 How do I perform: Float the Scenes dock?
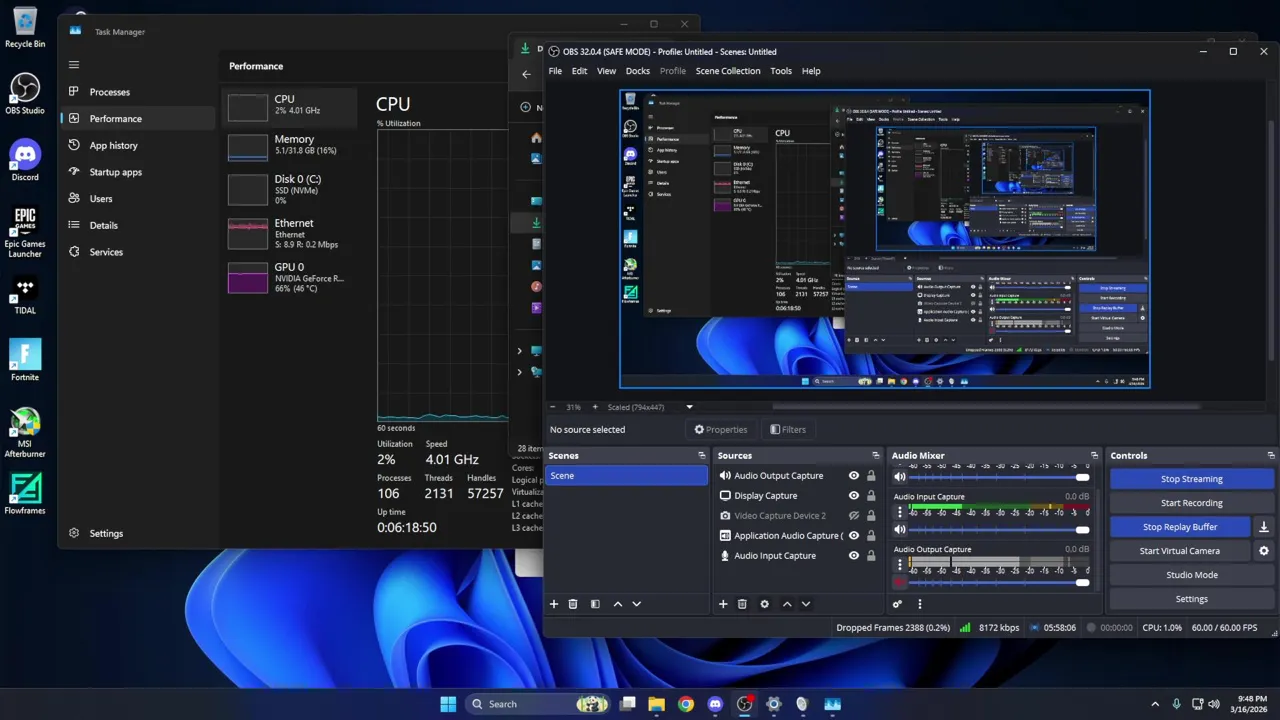[702, 455]
